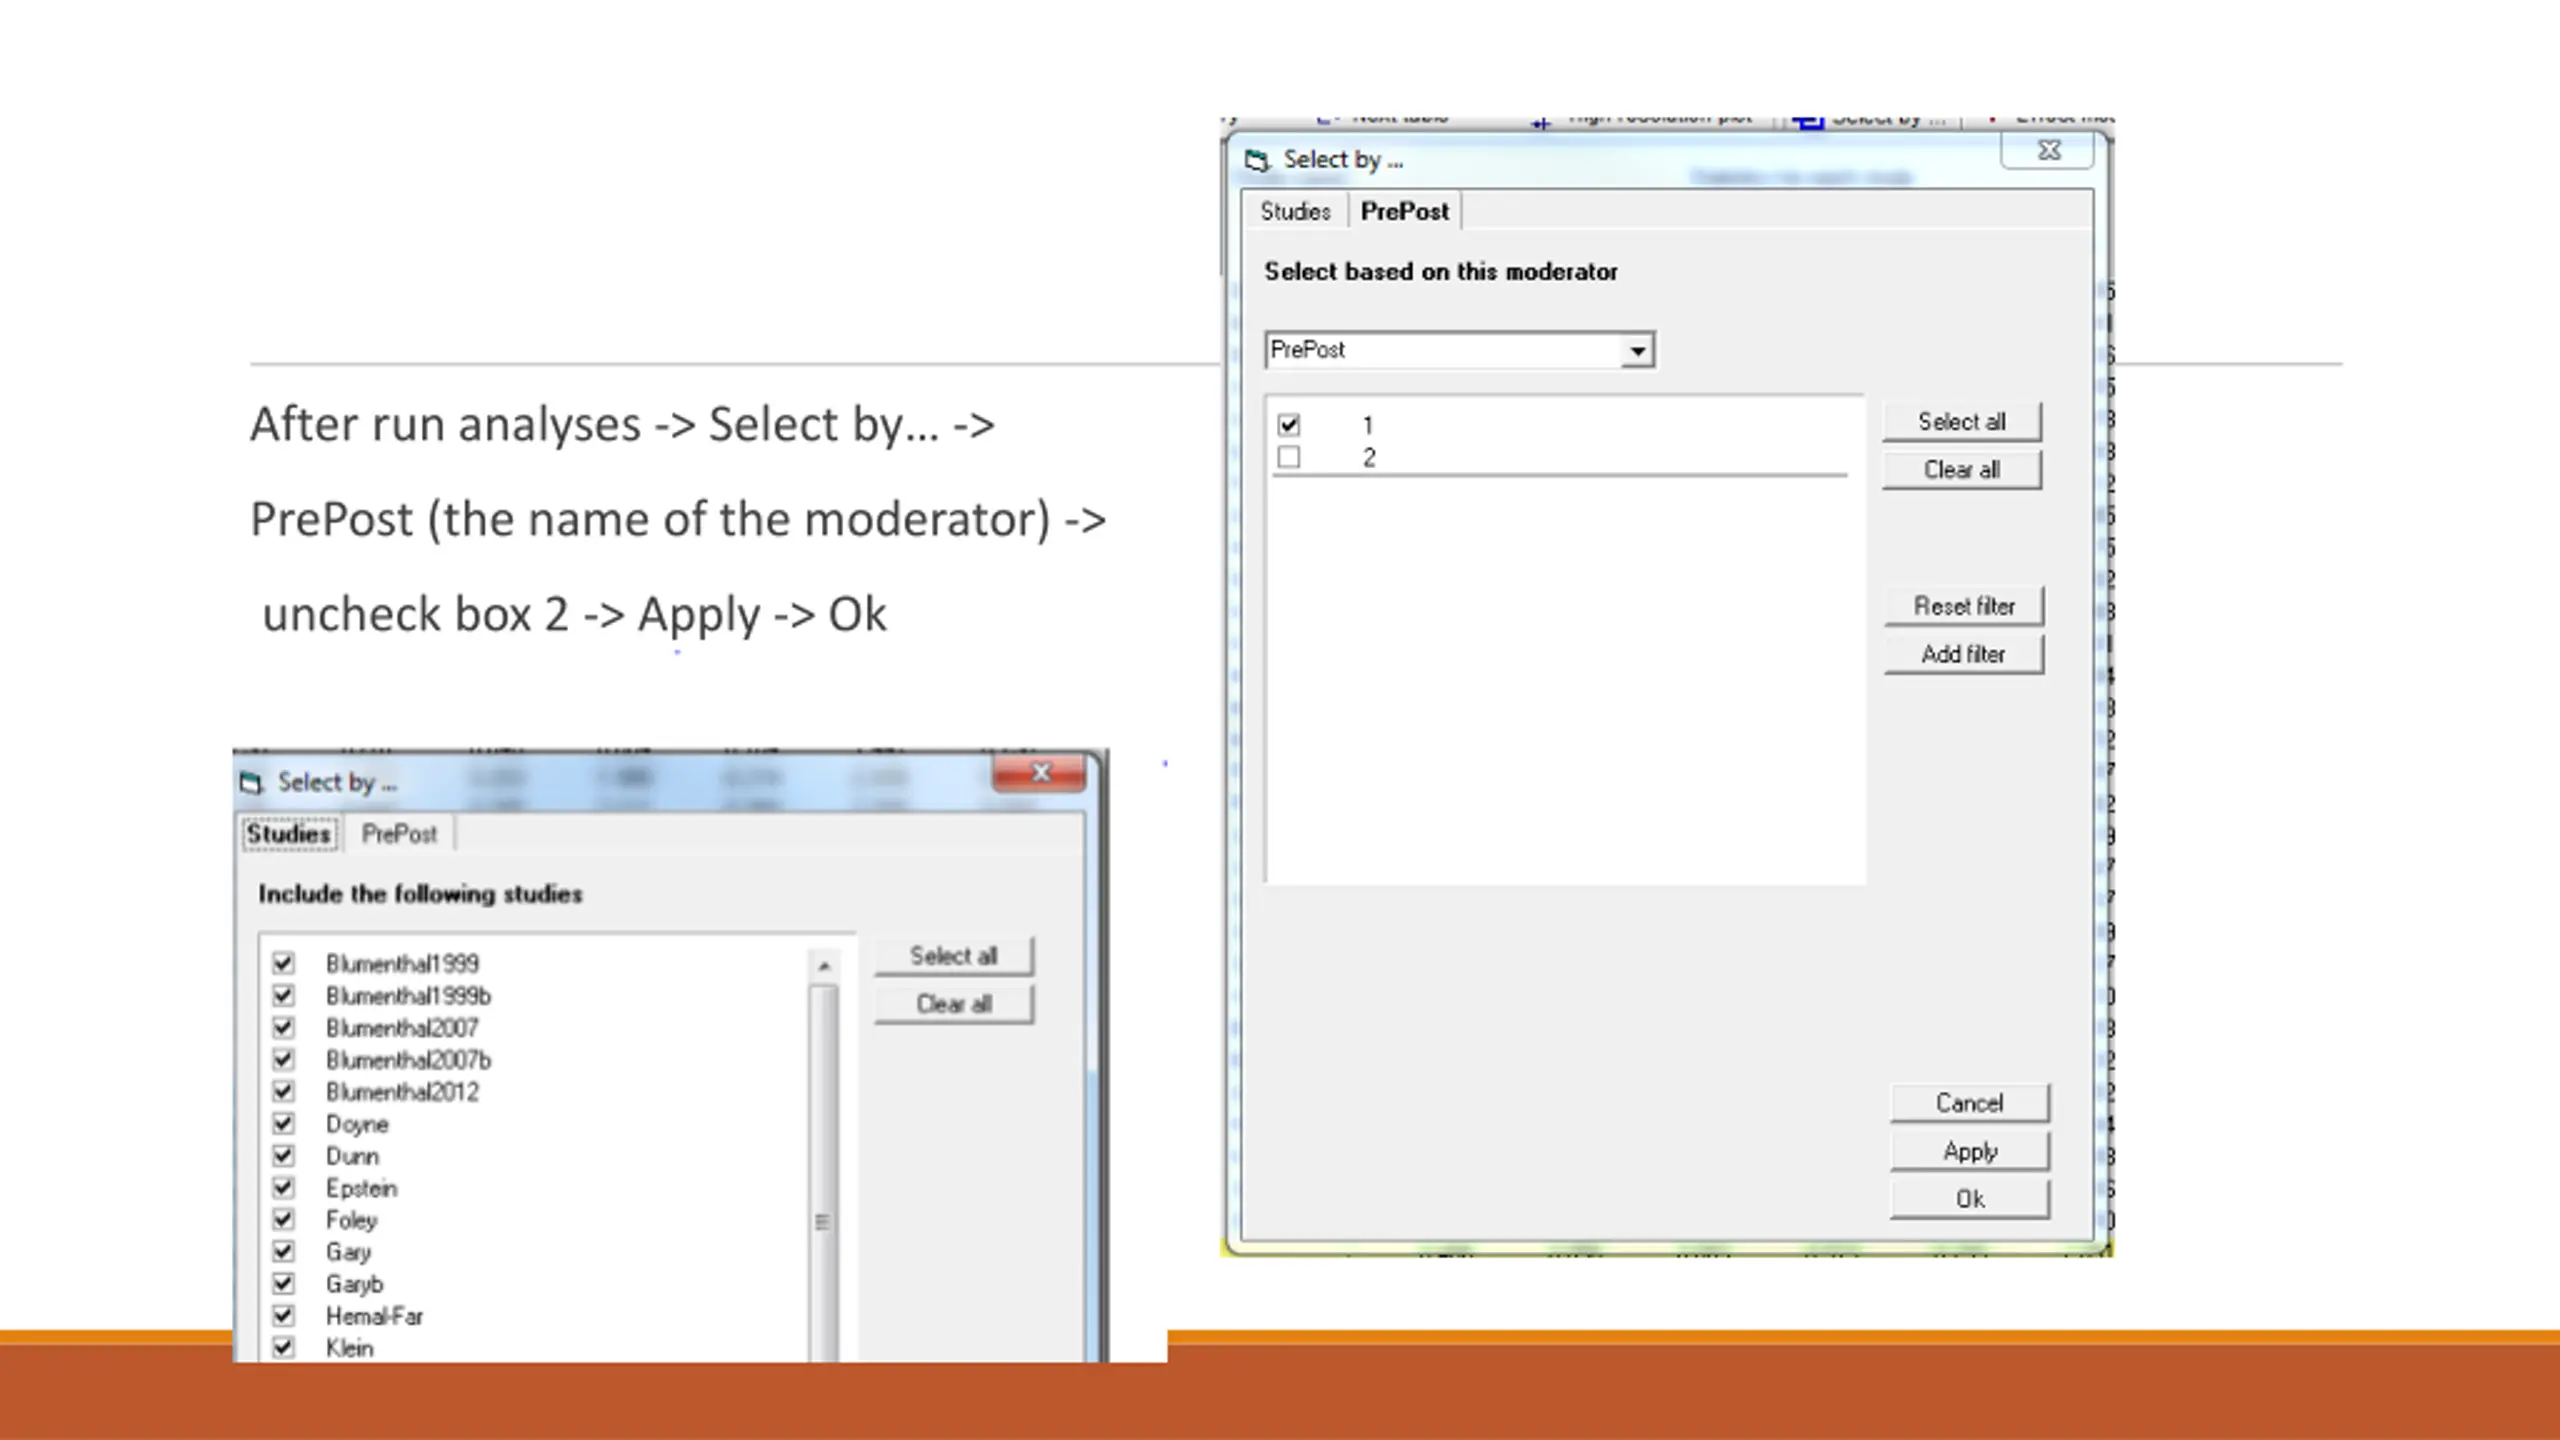Select the Hemal-Far study name text

click(374, 1316)
